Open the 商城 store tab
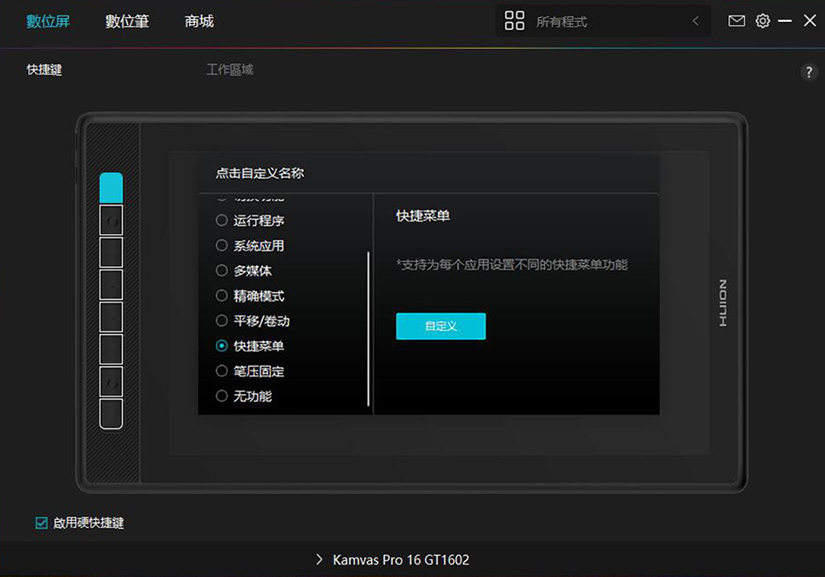 [x=199, y=22]
